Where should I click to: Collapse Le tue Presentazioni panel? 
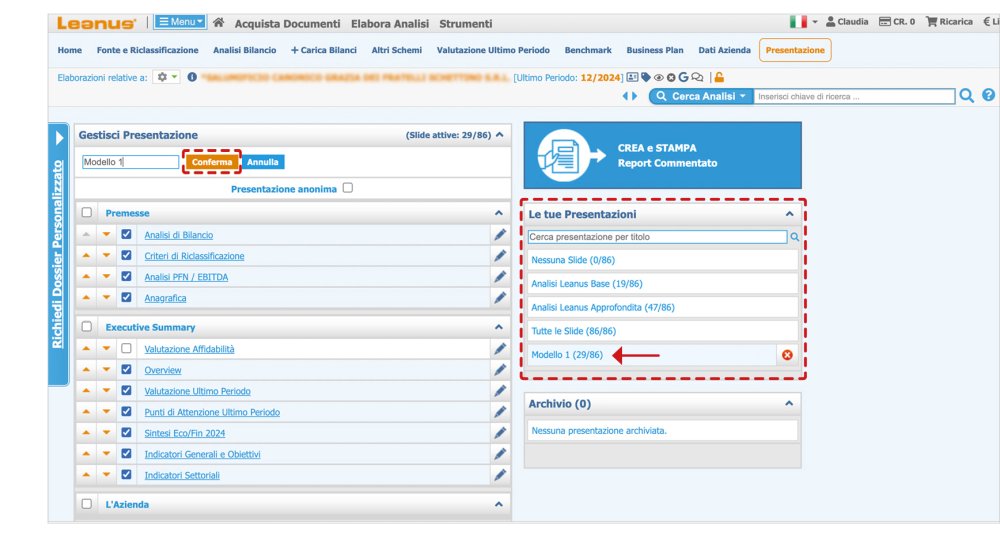click(x=790, y=214)
